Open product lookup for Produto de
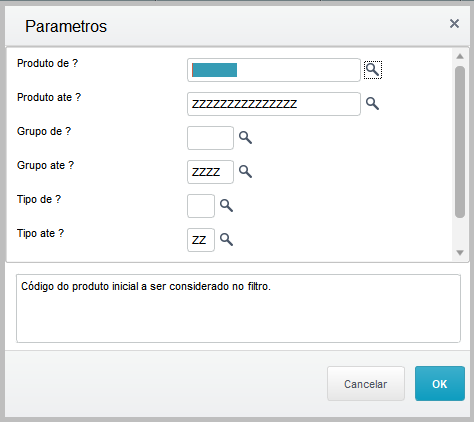The height and width of the screenshot is (422, 474). [373, 70]
